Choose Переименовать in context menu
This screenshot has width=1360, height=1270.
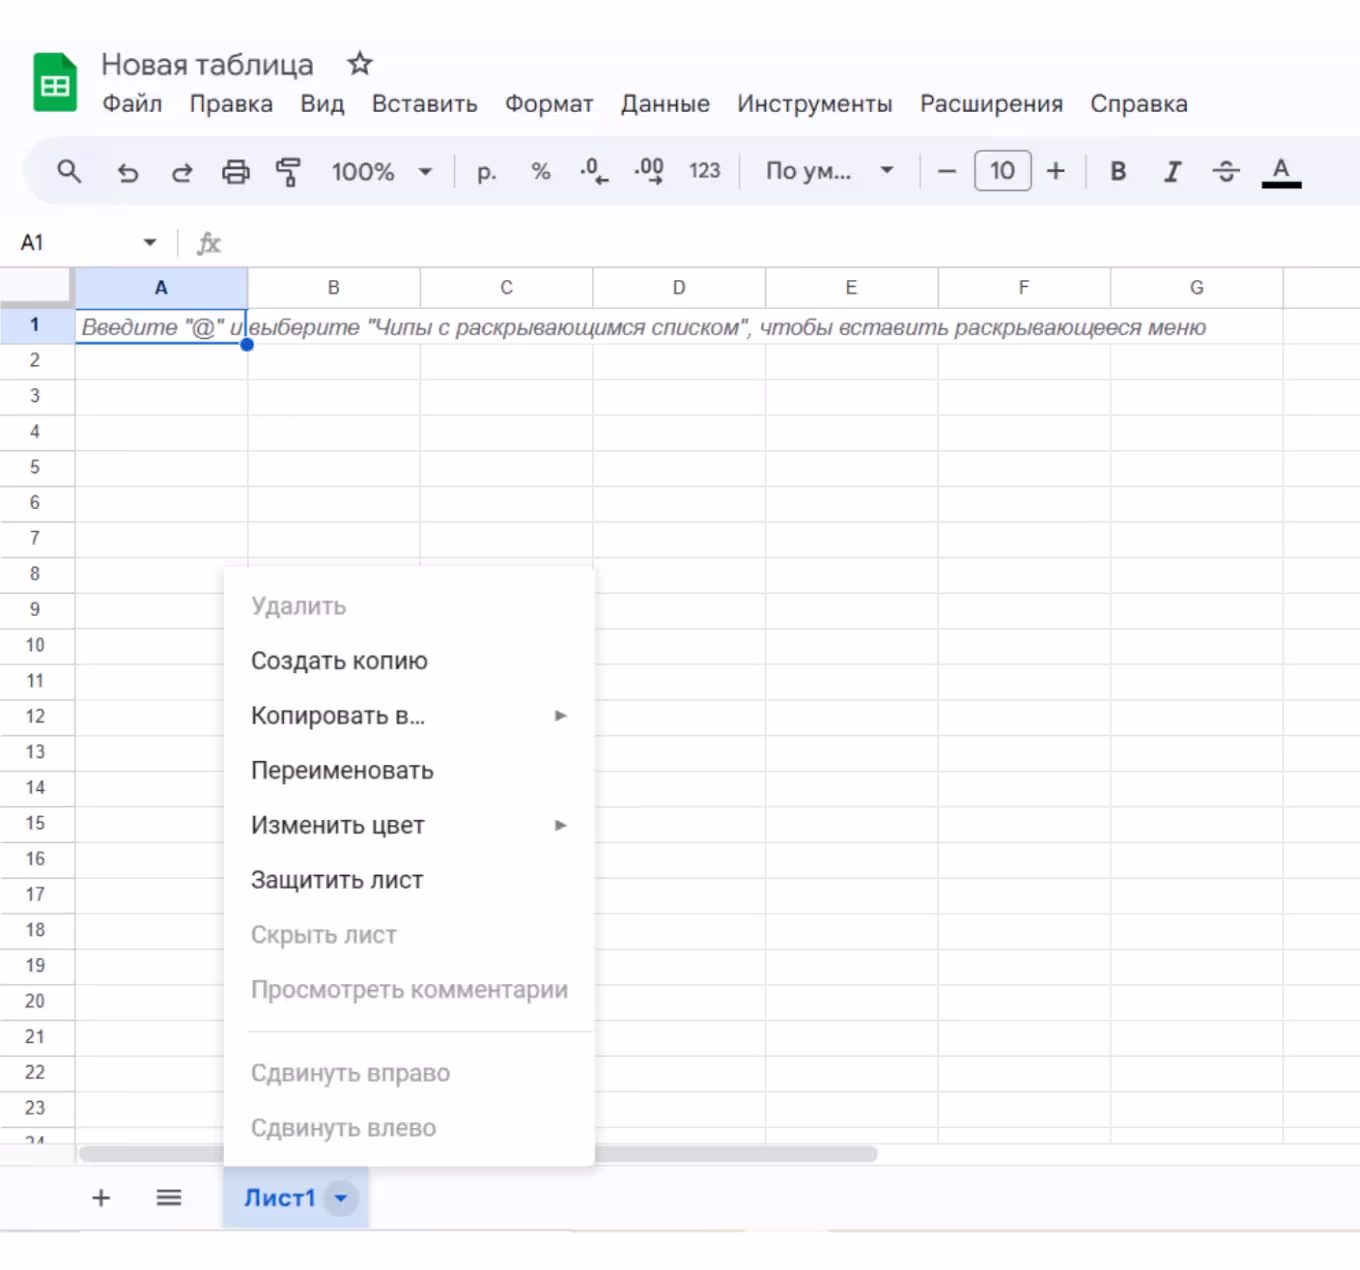coord(342,770)
